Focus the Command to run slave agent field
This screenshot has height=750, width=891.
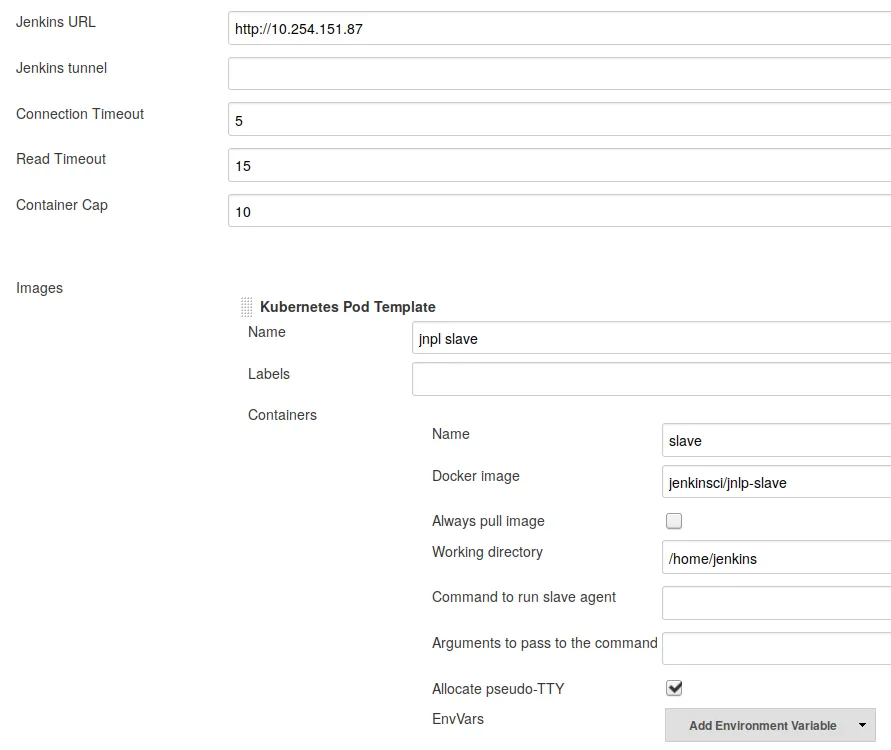point(775,603)
